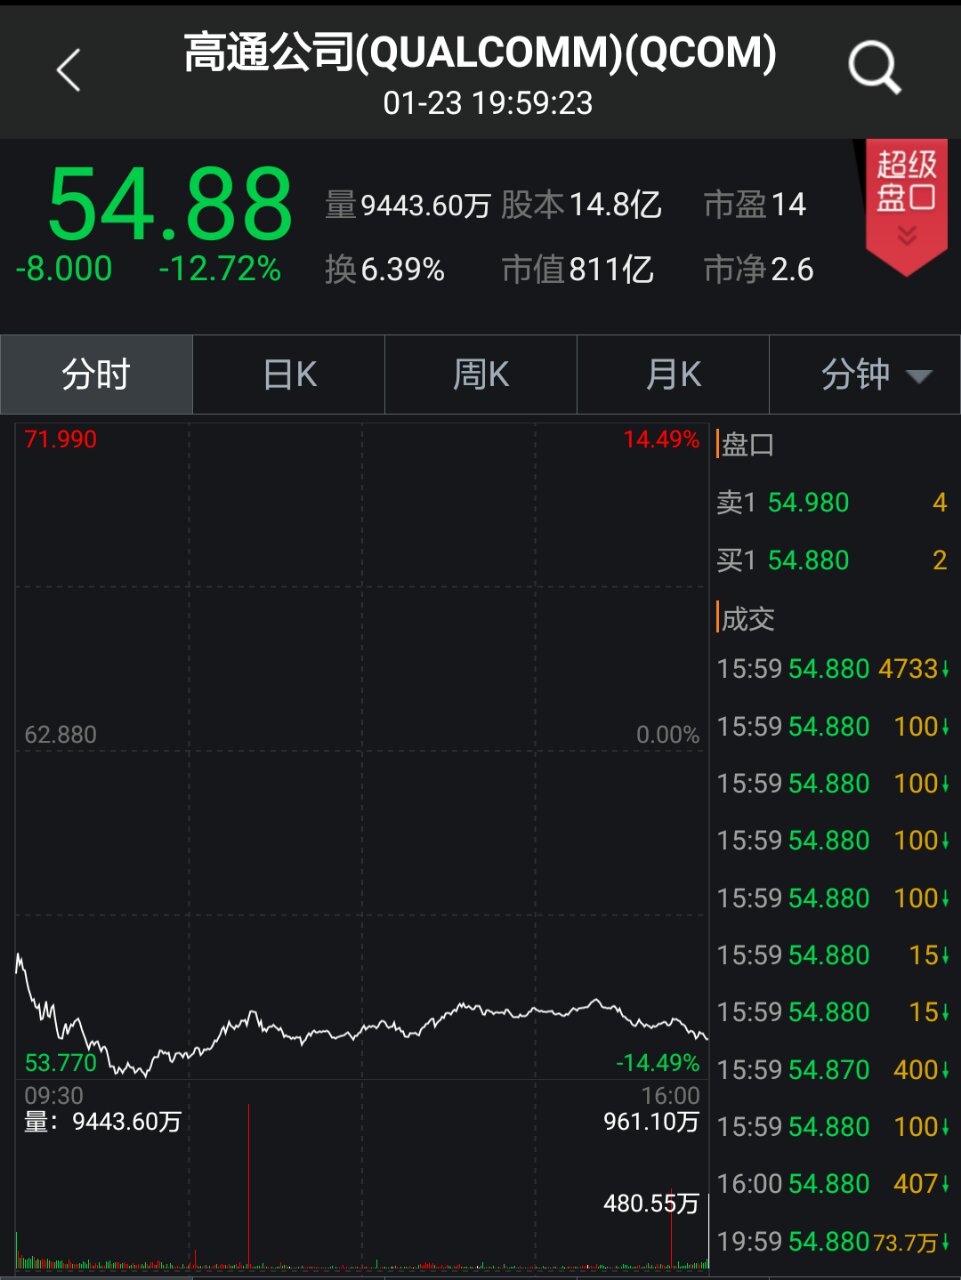Click the 成交 section header
The height and width of the screenshot is (1280, 961).
(747, 619)
